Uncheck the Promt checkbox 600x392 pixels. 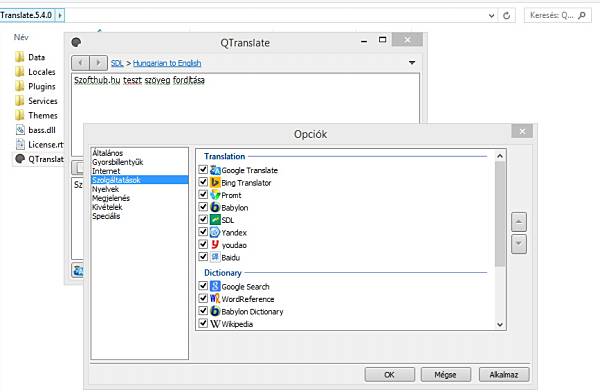point(203,194)
